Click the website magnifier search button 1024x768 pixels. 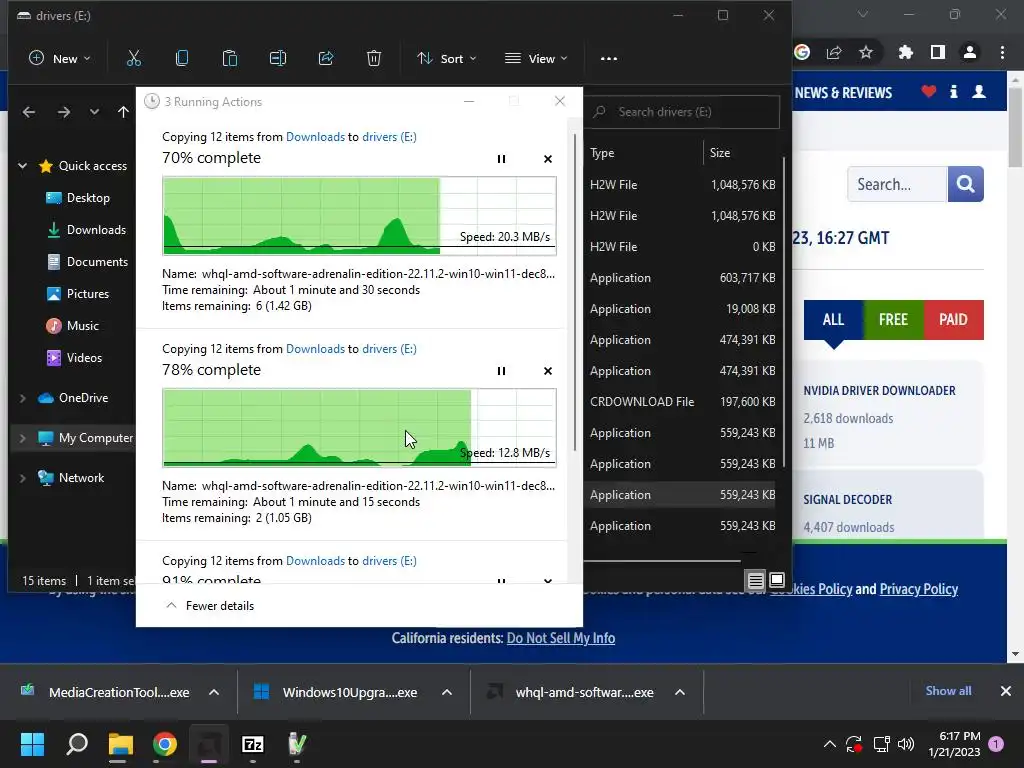click(x=965, y=184)
